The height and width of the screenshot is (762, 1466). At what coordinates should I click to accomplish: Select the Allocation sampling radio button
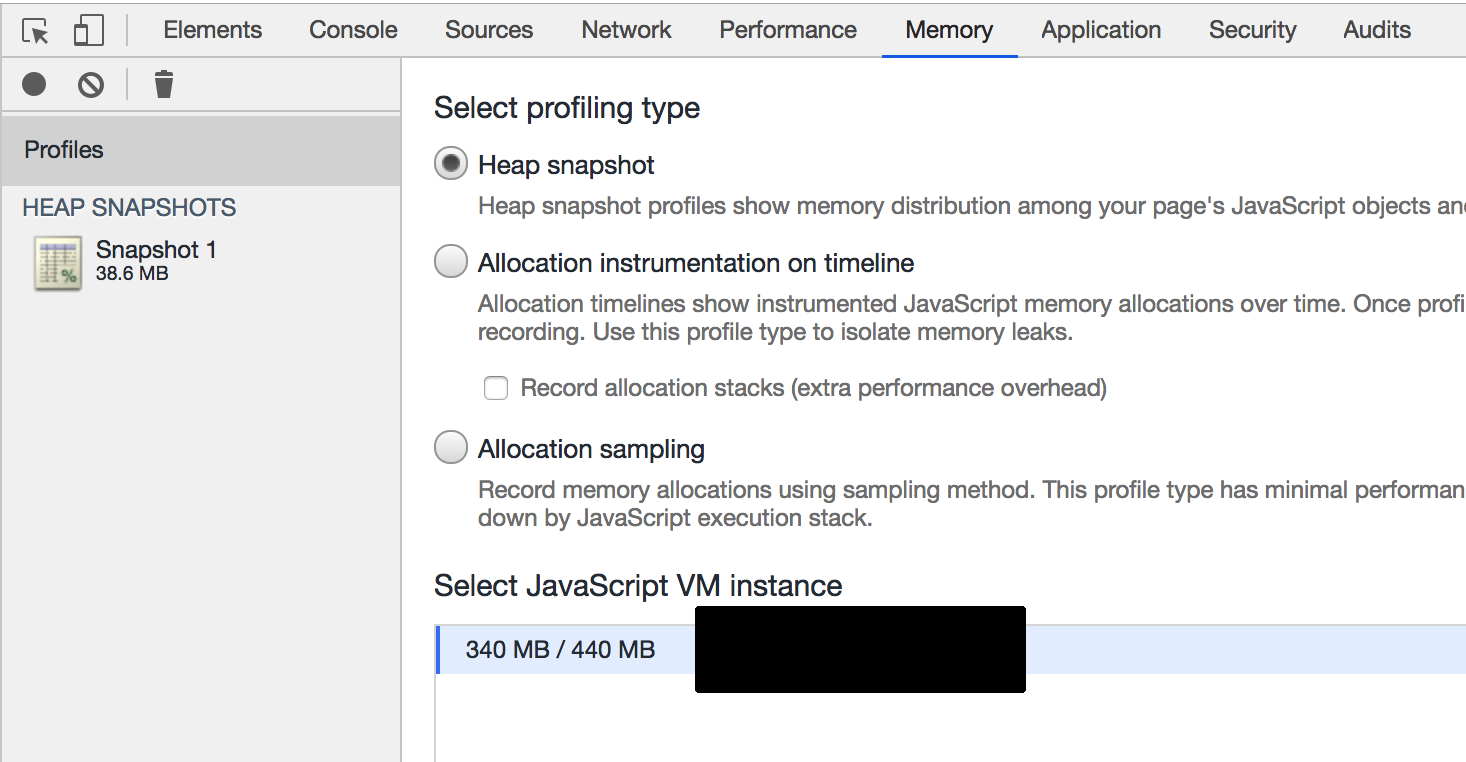451,448
